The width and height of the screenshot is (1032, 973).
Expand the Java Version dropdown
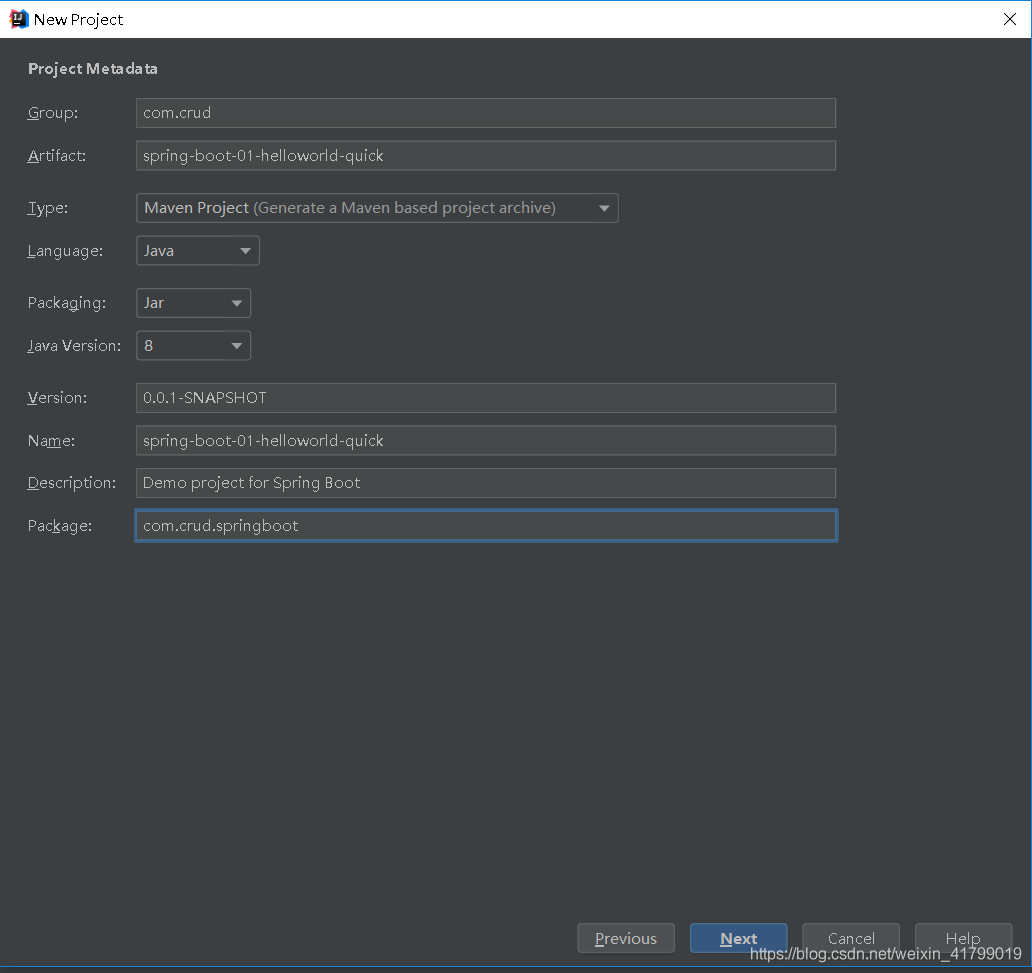194,346
